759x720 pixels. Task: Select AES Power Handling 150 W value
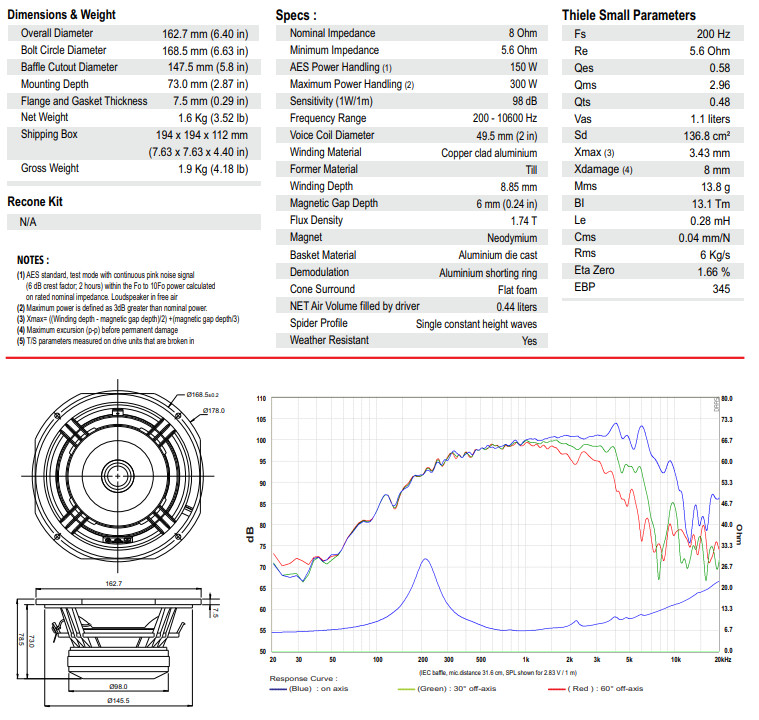click(x=523, y=67)
